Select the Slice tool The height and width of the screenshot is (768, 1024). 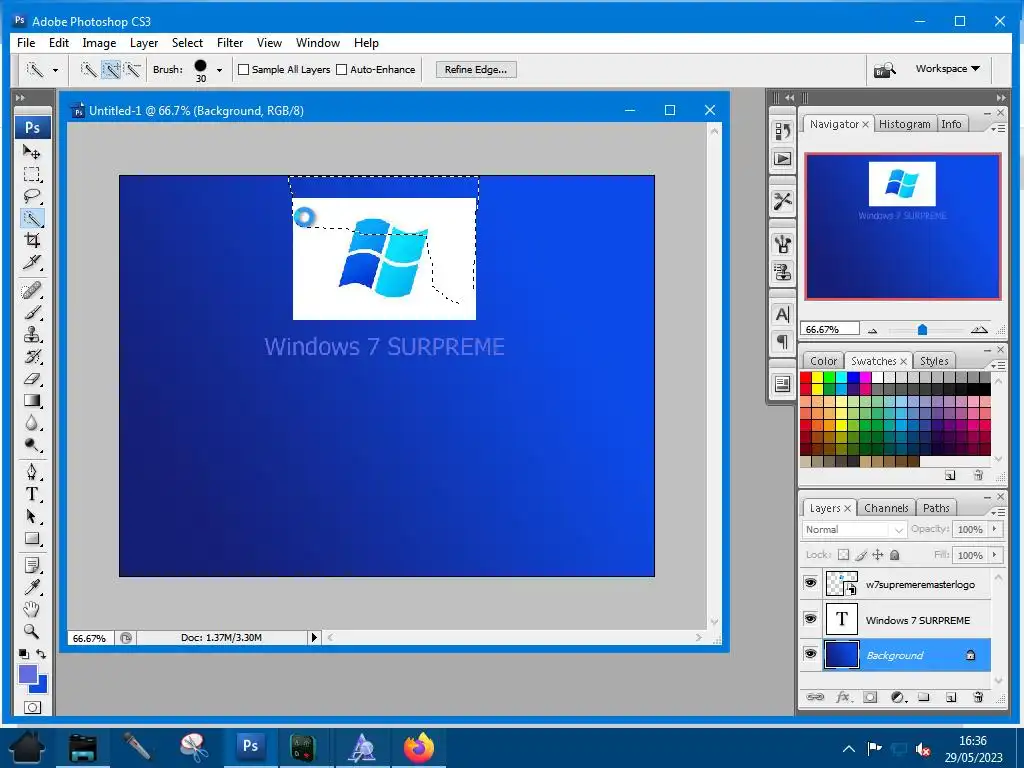pos(31,262)
